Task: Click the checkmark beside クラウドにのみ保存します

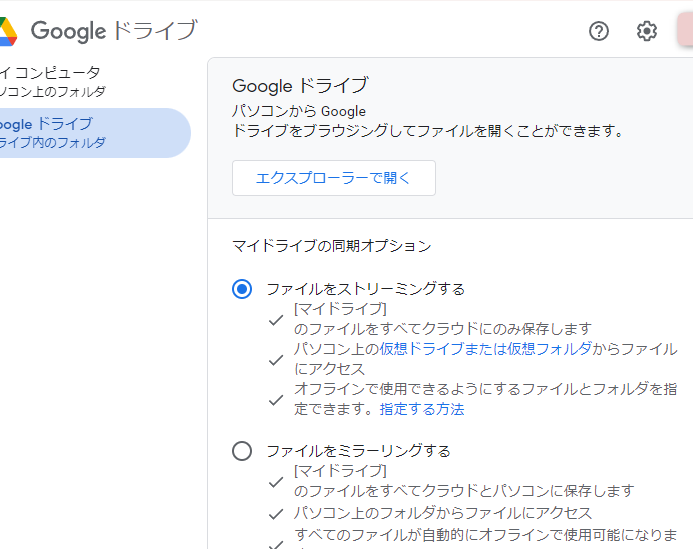Action: 276,320
